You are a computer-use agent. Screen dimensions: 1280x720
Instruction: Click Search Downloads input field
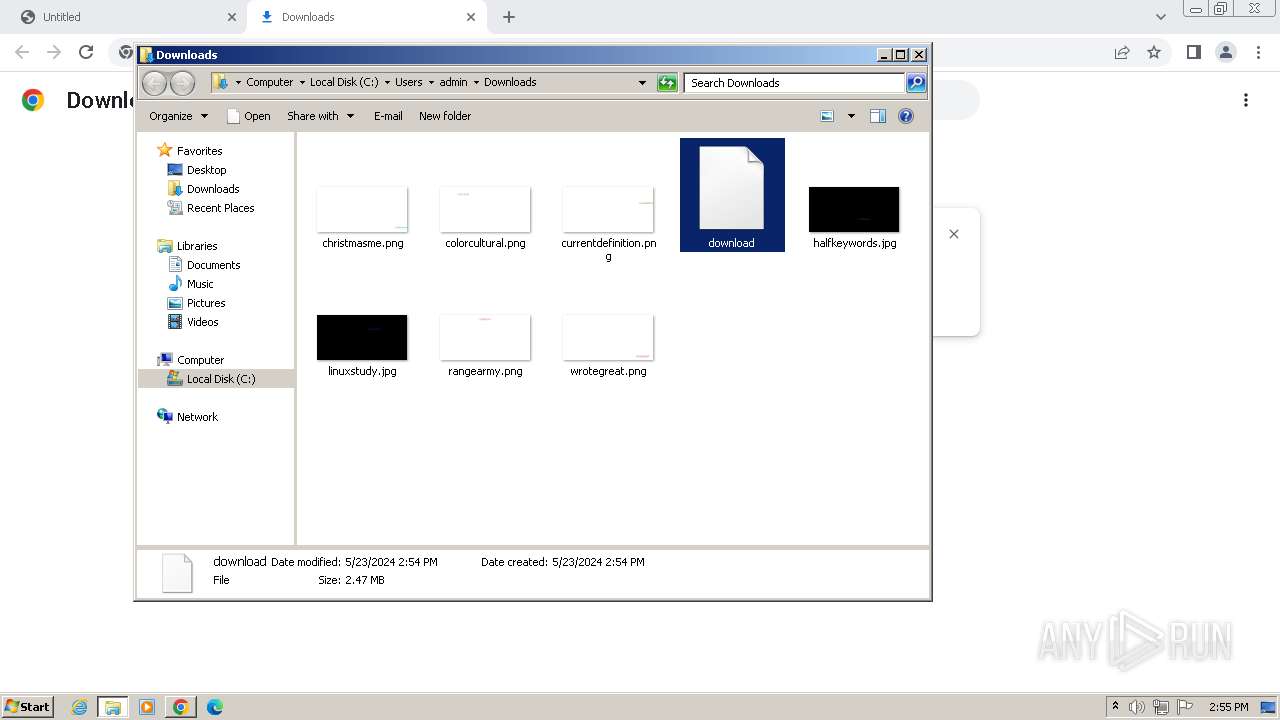pos(795,83)
